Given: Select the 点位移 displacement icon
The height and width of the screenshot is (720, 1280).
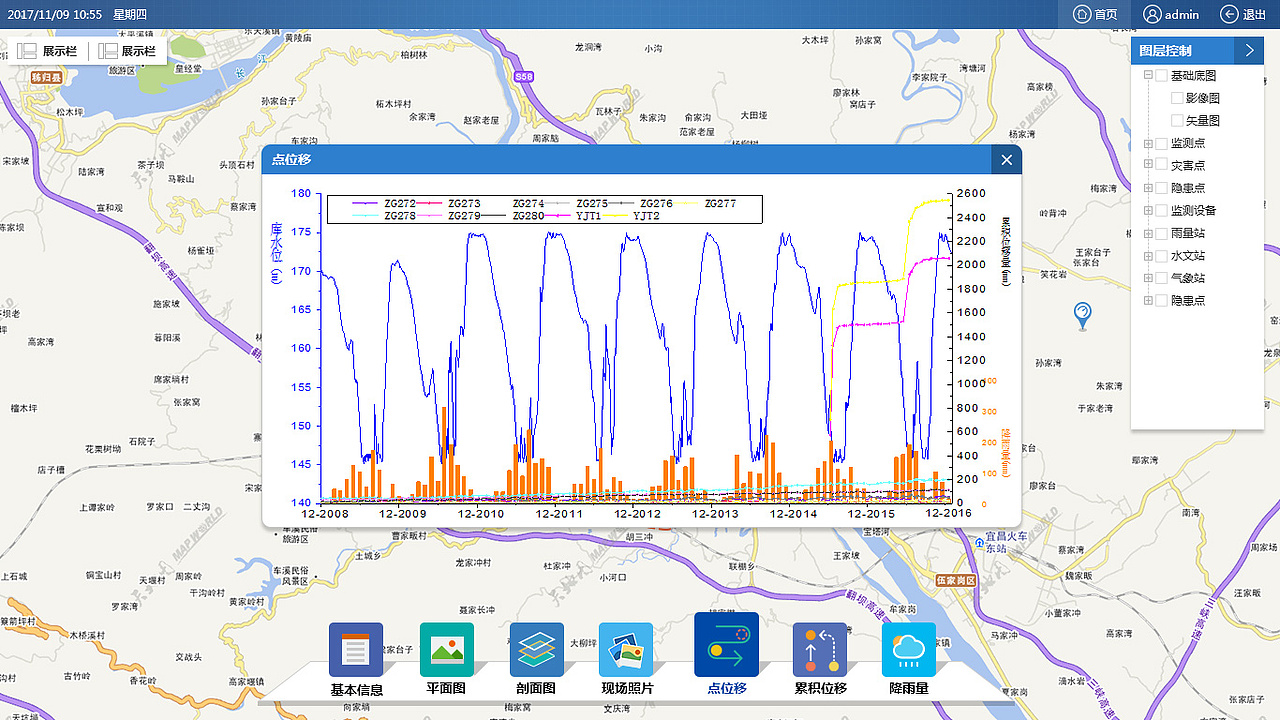Looking at the screenshot, I should pyautogui.click(x=726, y=645).
